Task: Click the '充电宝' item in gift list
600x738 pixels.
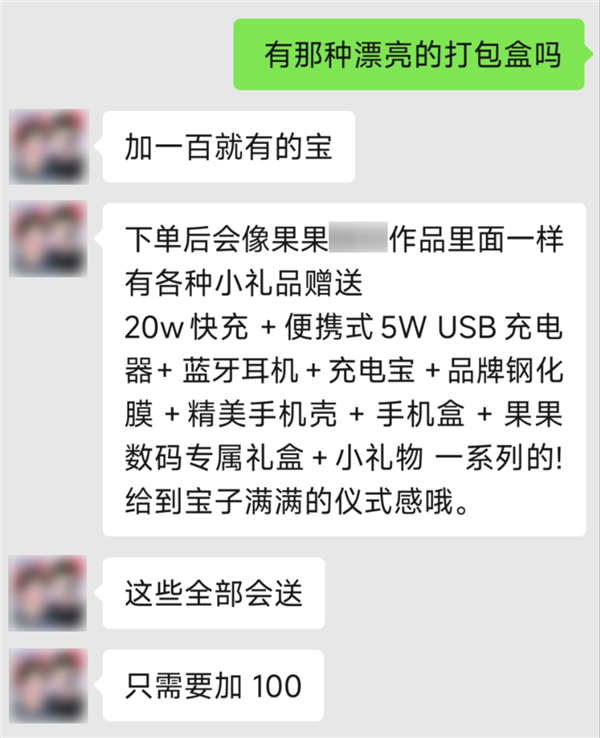Action: point(372,370)
